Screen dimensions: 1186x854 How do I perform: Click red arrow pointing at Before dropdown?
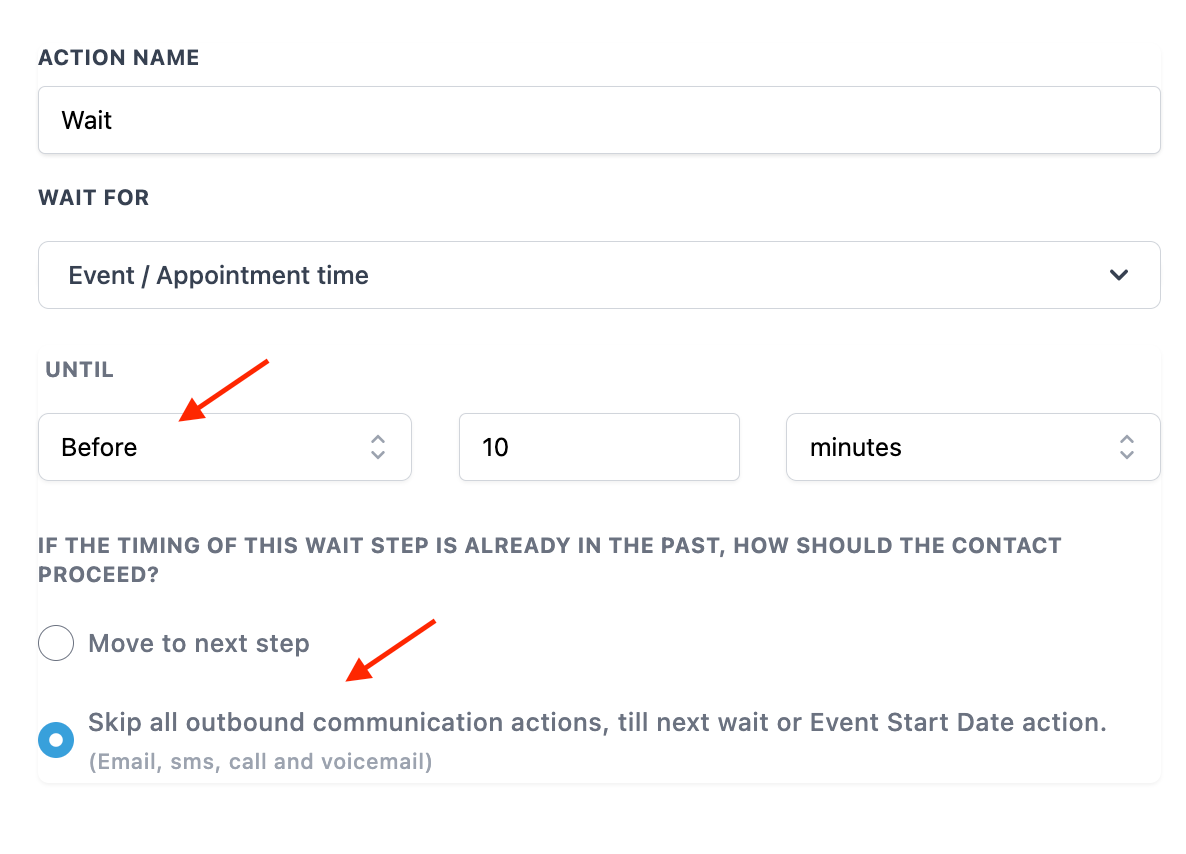(x=227, y=388)
